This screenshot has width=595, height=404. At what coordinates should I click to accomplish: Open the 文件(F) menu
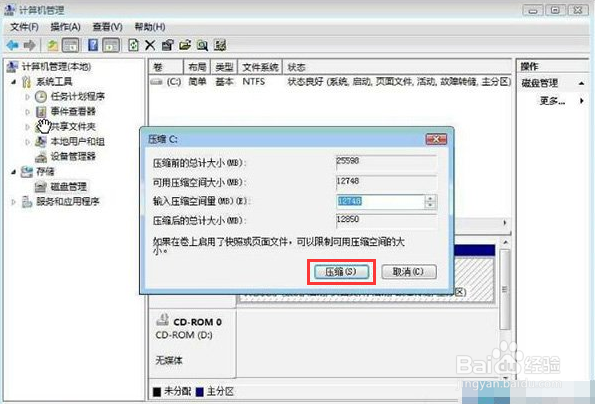coord(24,27)
